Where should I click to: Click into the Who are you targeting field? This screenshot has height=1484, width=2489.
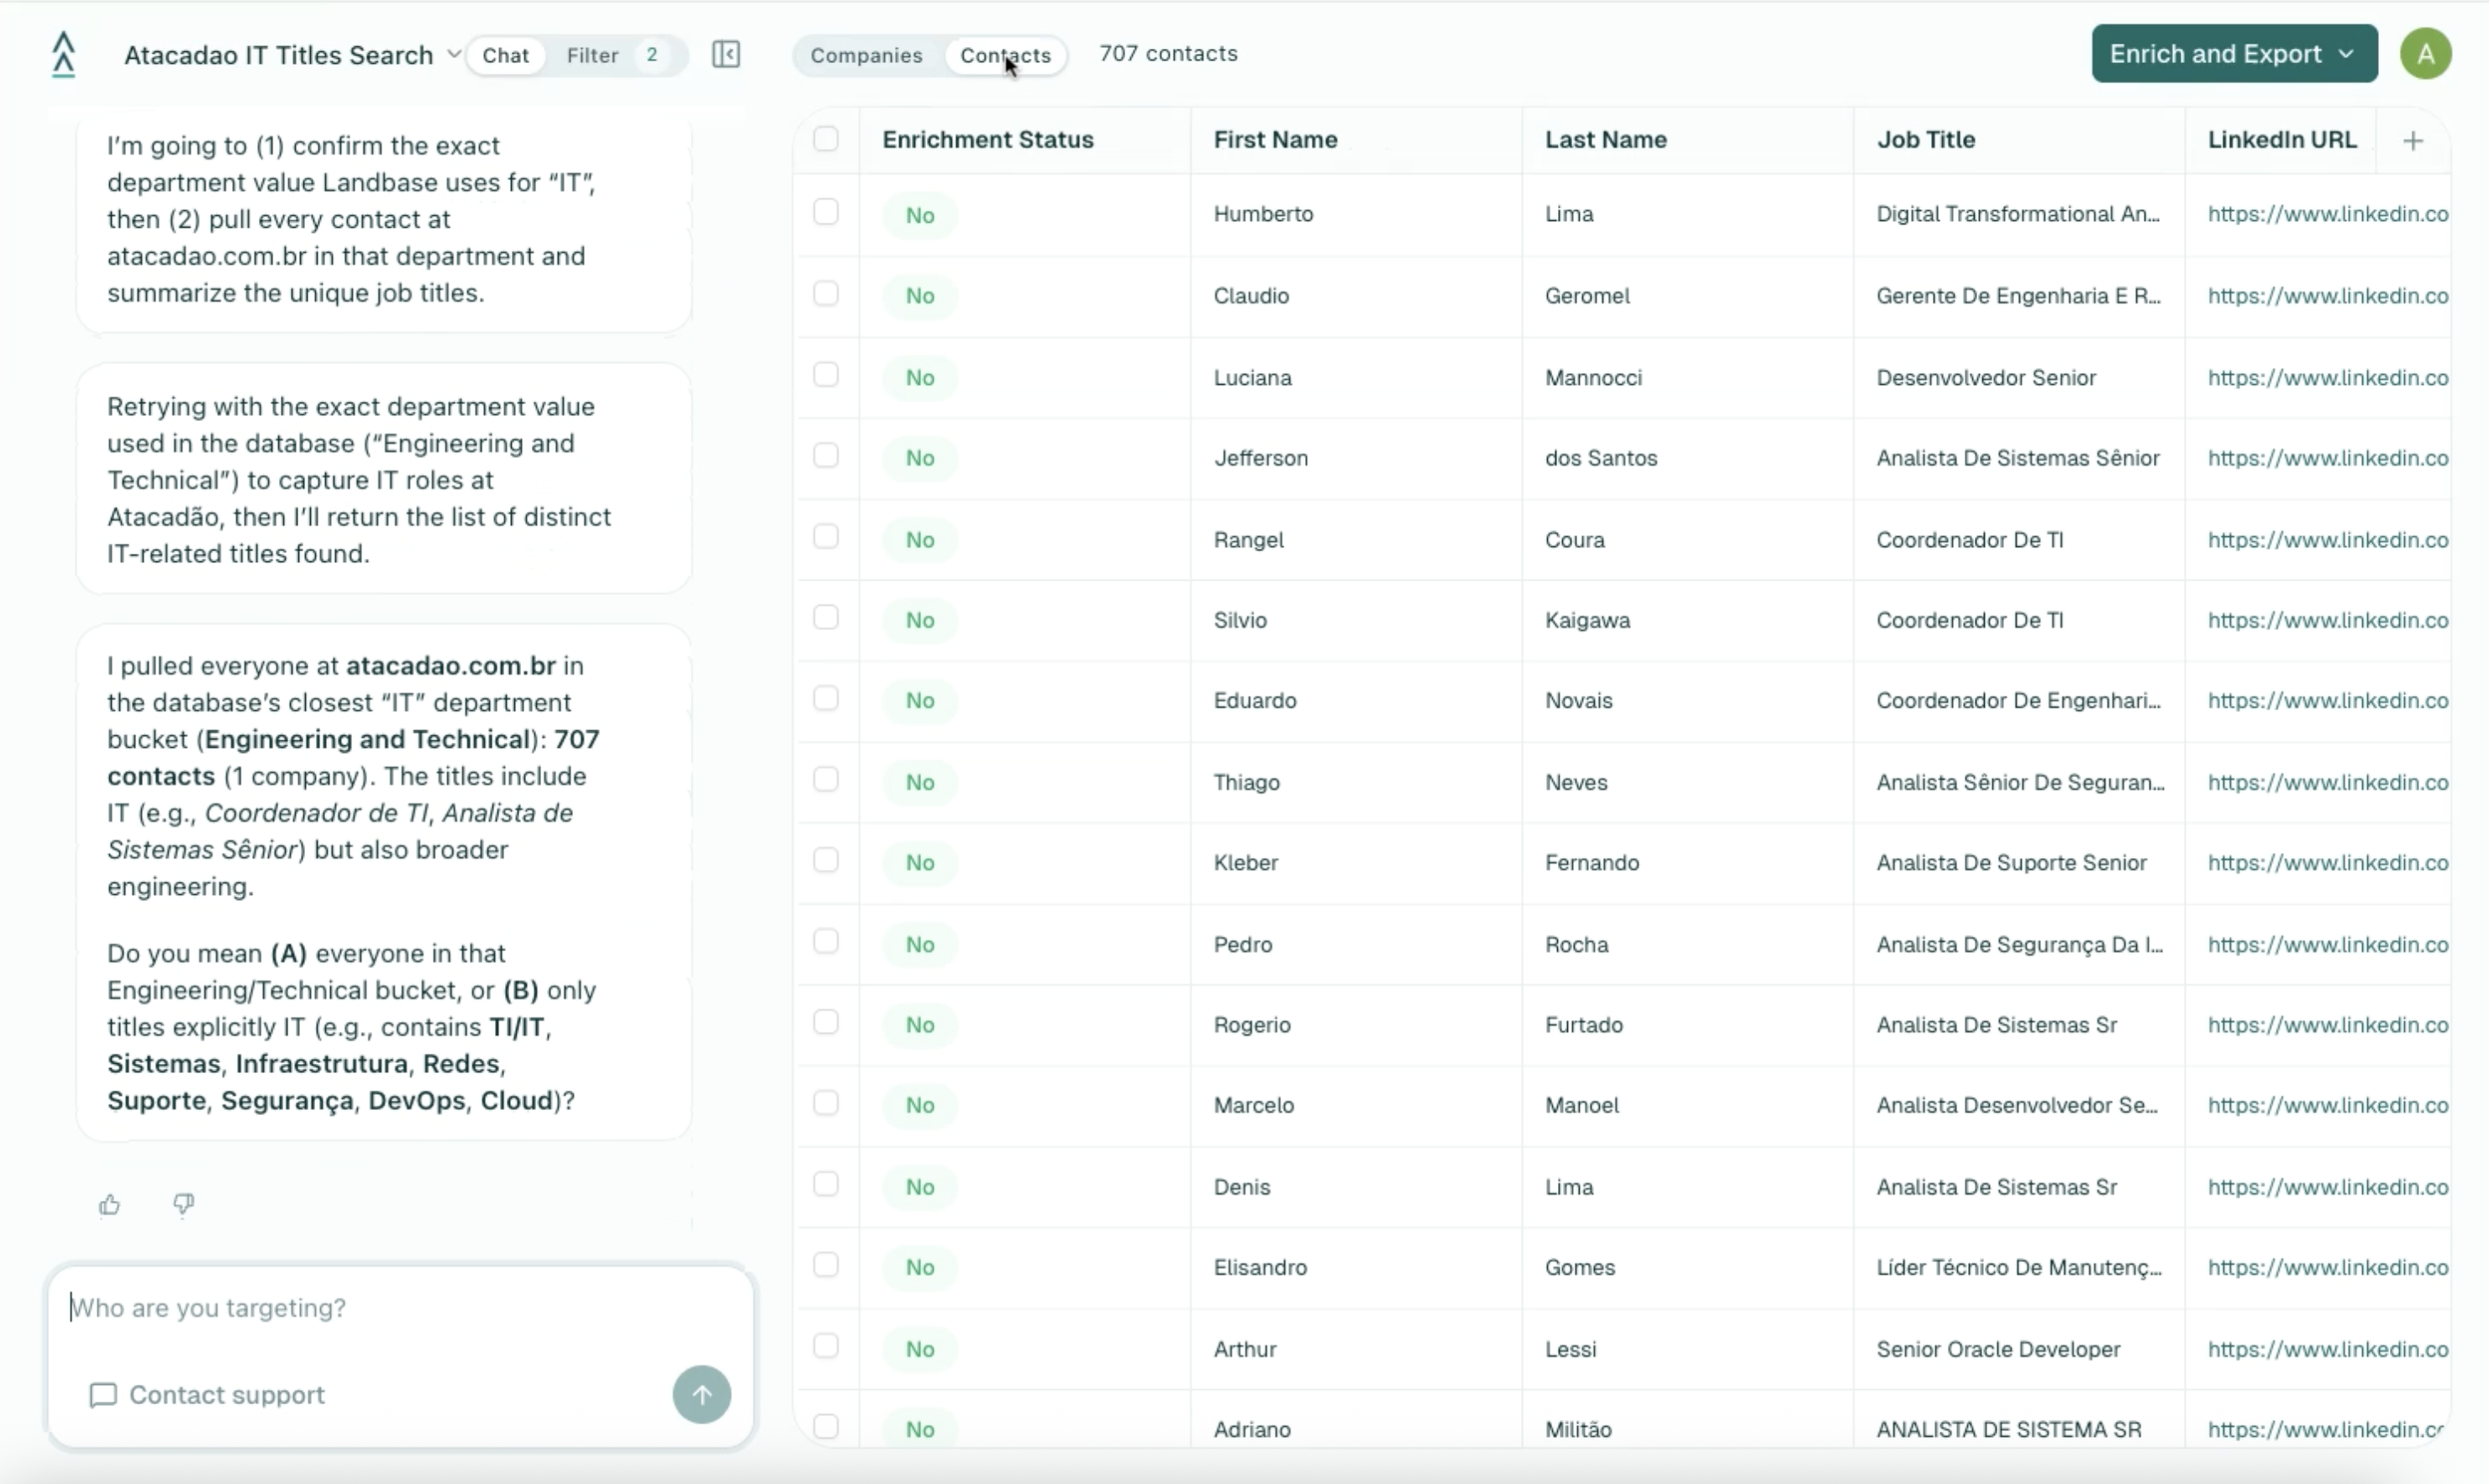pos(300,1307)
